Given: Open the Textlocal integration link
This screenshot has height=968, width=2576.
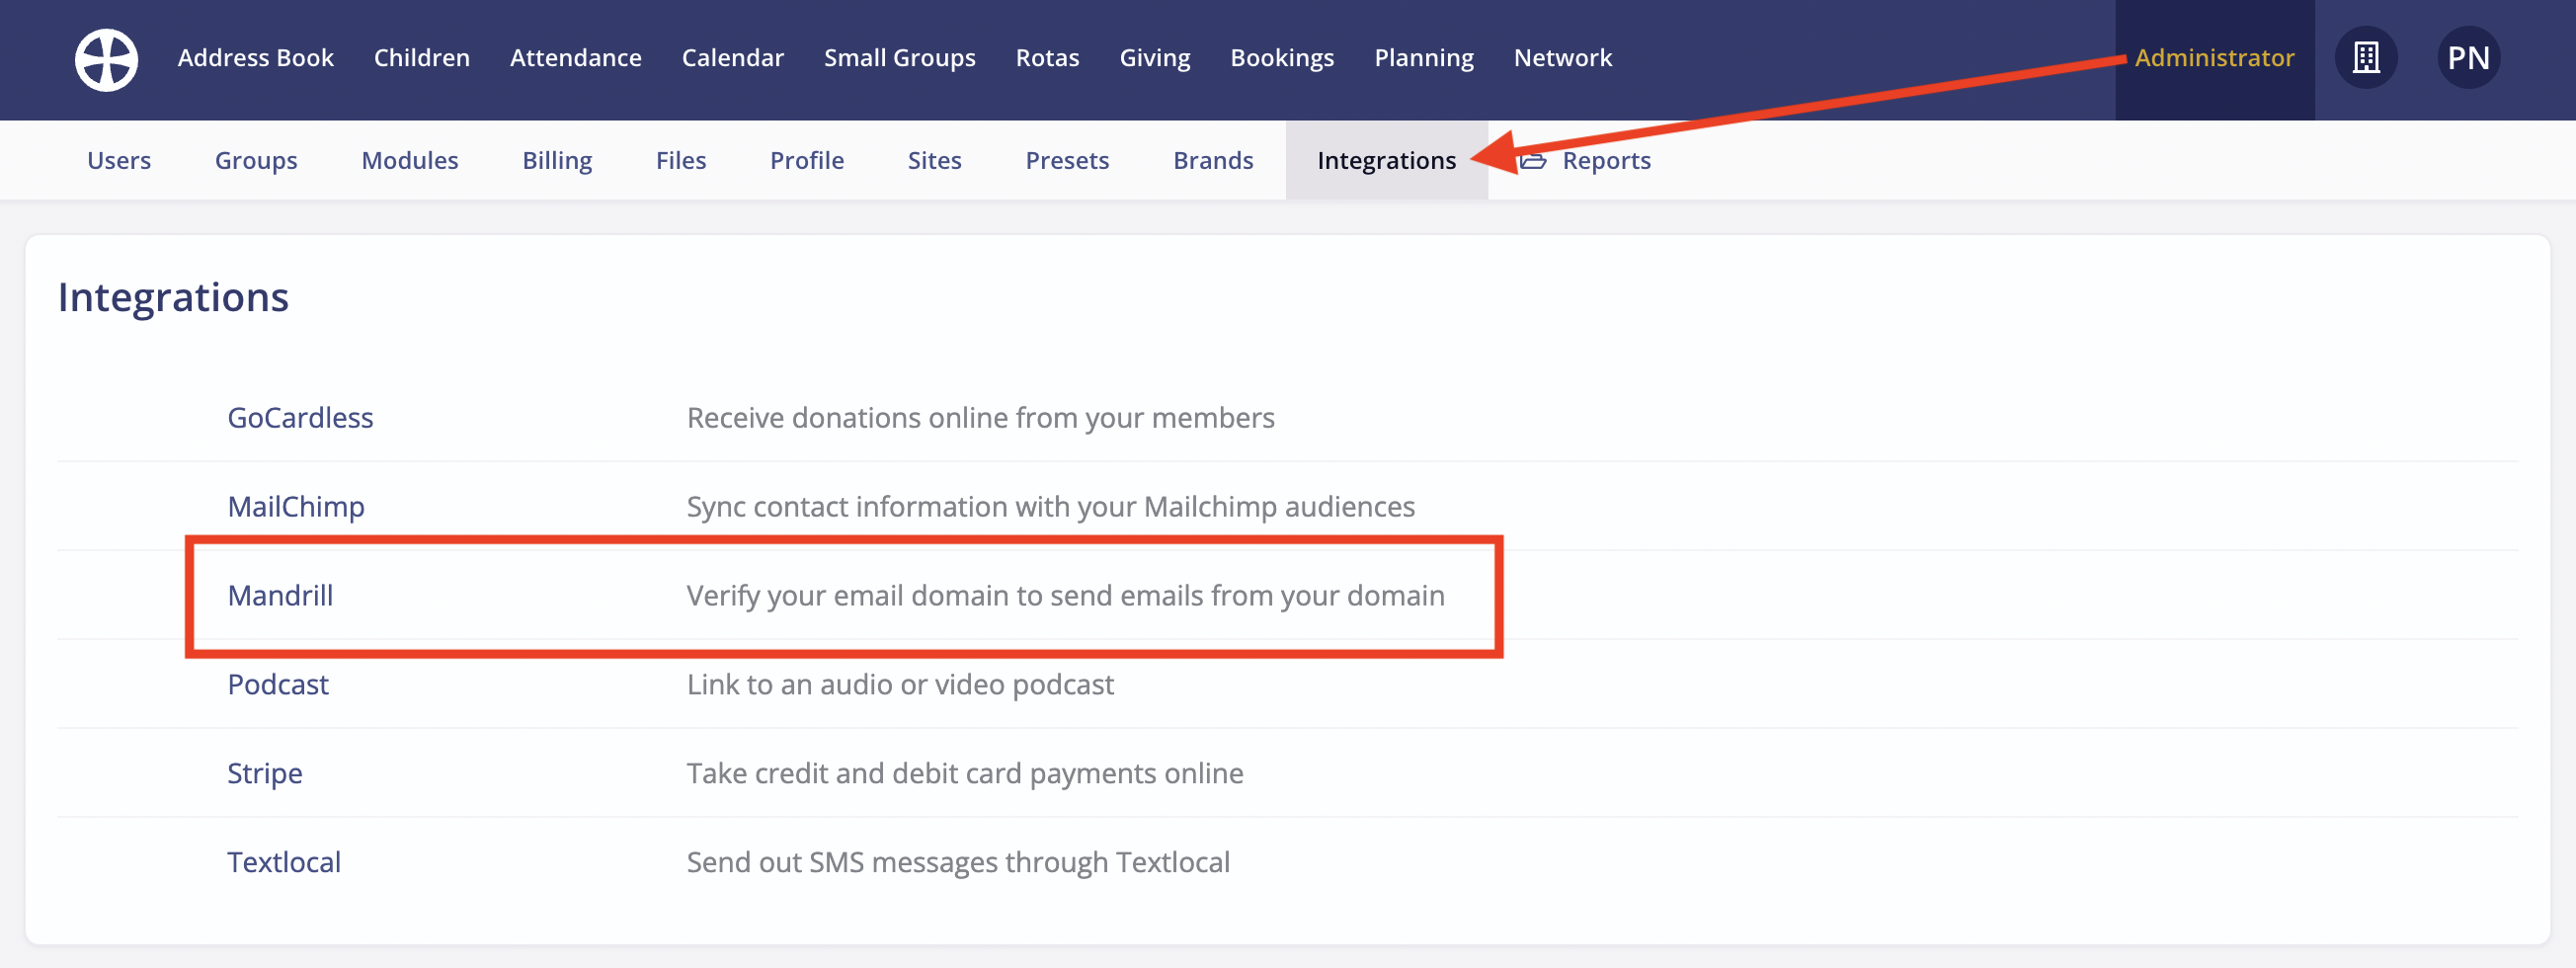Looking at the screenshot, I should 284,863.
